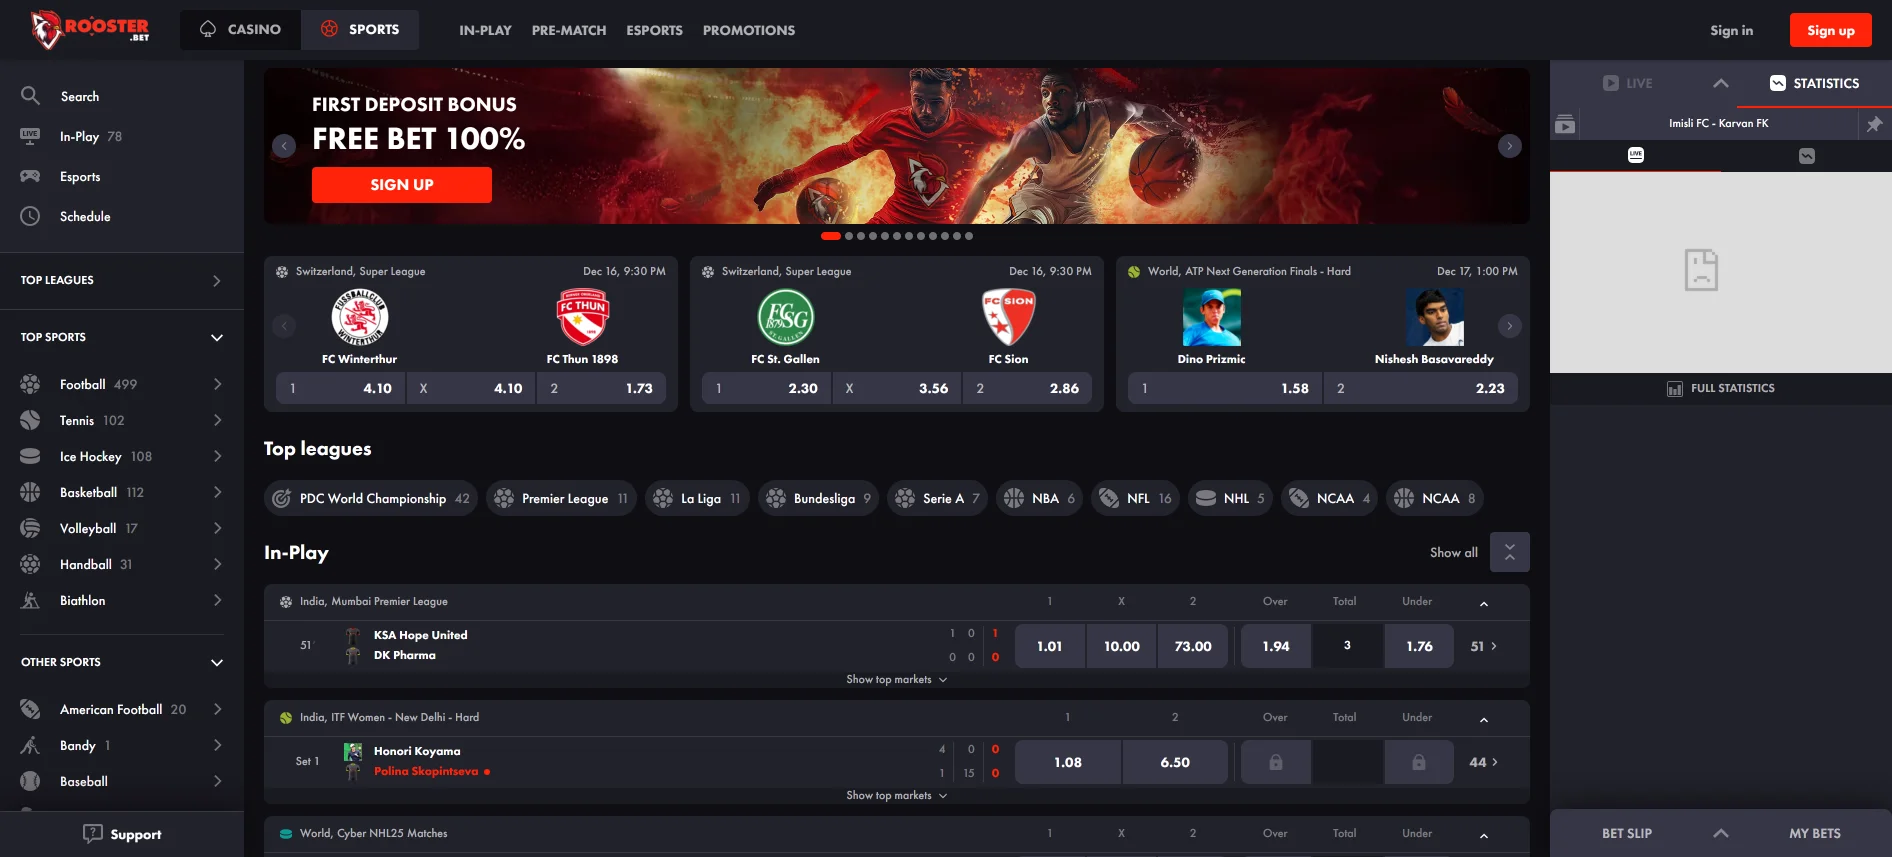Switch to Statistics tab
Viewport: 1892px width, 857px height.
(1814, 83)
